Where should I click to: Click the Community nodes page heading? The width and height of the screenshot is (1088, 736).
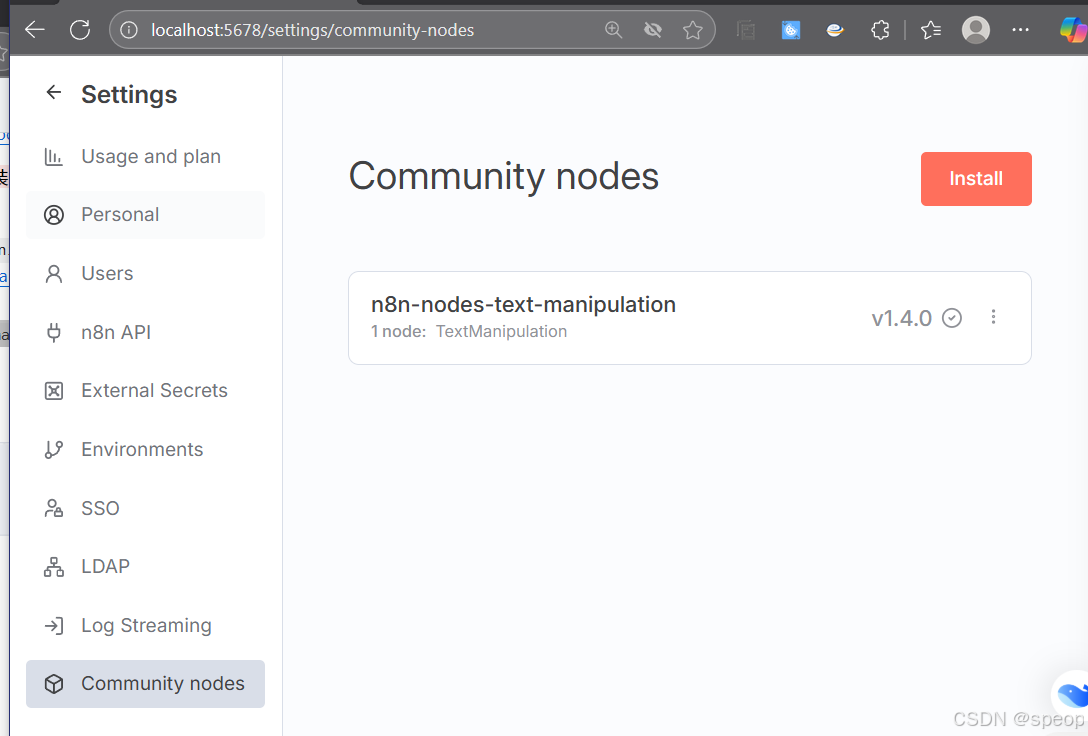click(x=504, y=176)
